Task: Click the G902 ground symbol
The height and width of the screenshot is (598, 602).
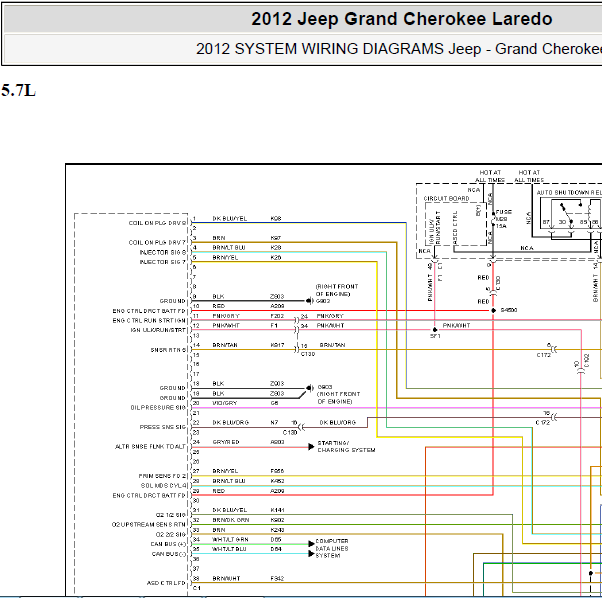Action: 309,301
